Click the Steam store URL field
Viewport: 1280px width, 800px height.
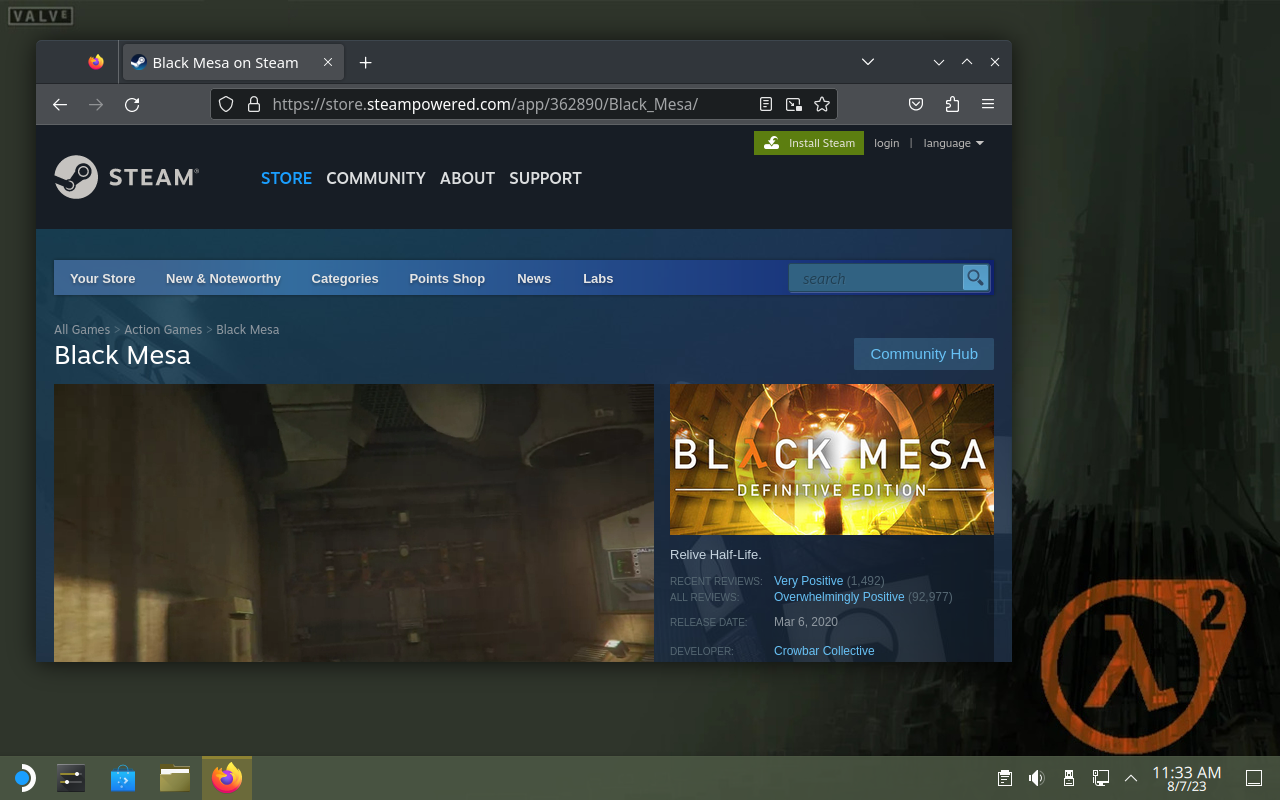click(x=485, y=104)
